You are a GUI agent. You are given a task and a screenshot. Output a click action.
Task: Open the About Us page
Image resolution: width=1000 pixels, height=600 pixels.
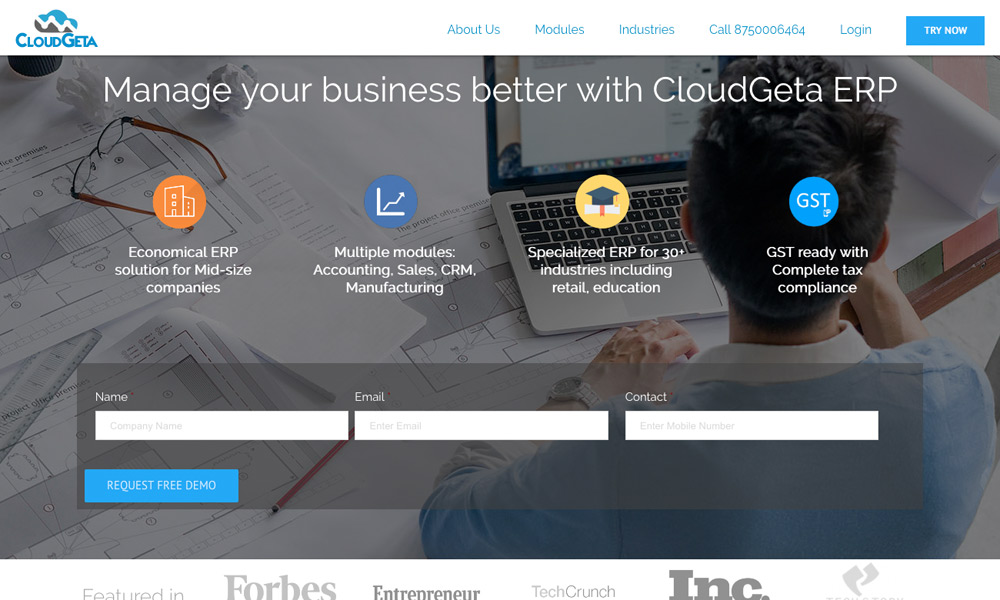(x=473, y=30)
